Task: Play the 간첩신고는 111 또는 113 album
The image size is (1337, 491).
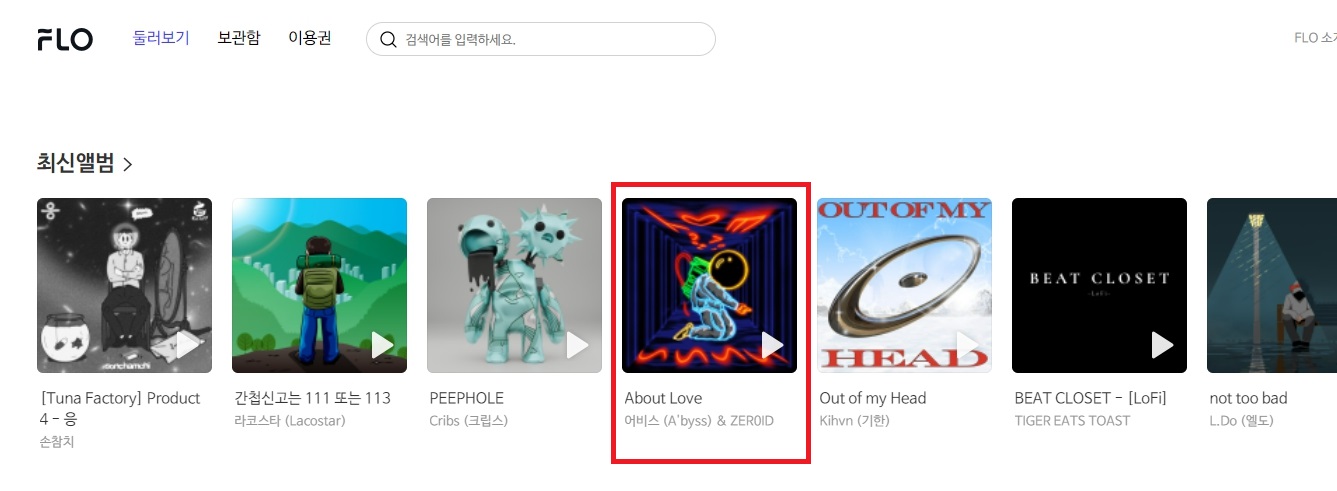Action: 382,345
